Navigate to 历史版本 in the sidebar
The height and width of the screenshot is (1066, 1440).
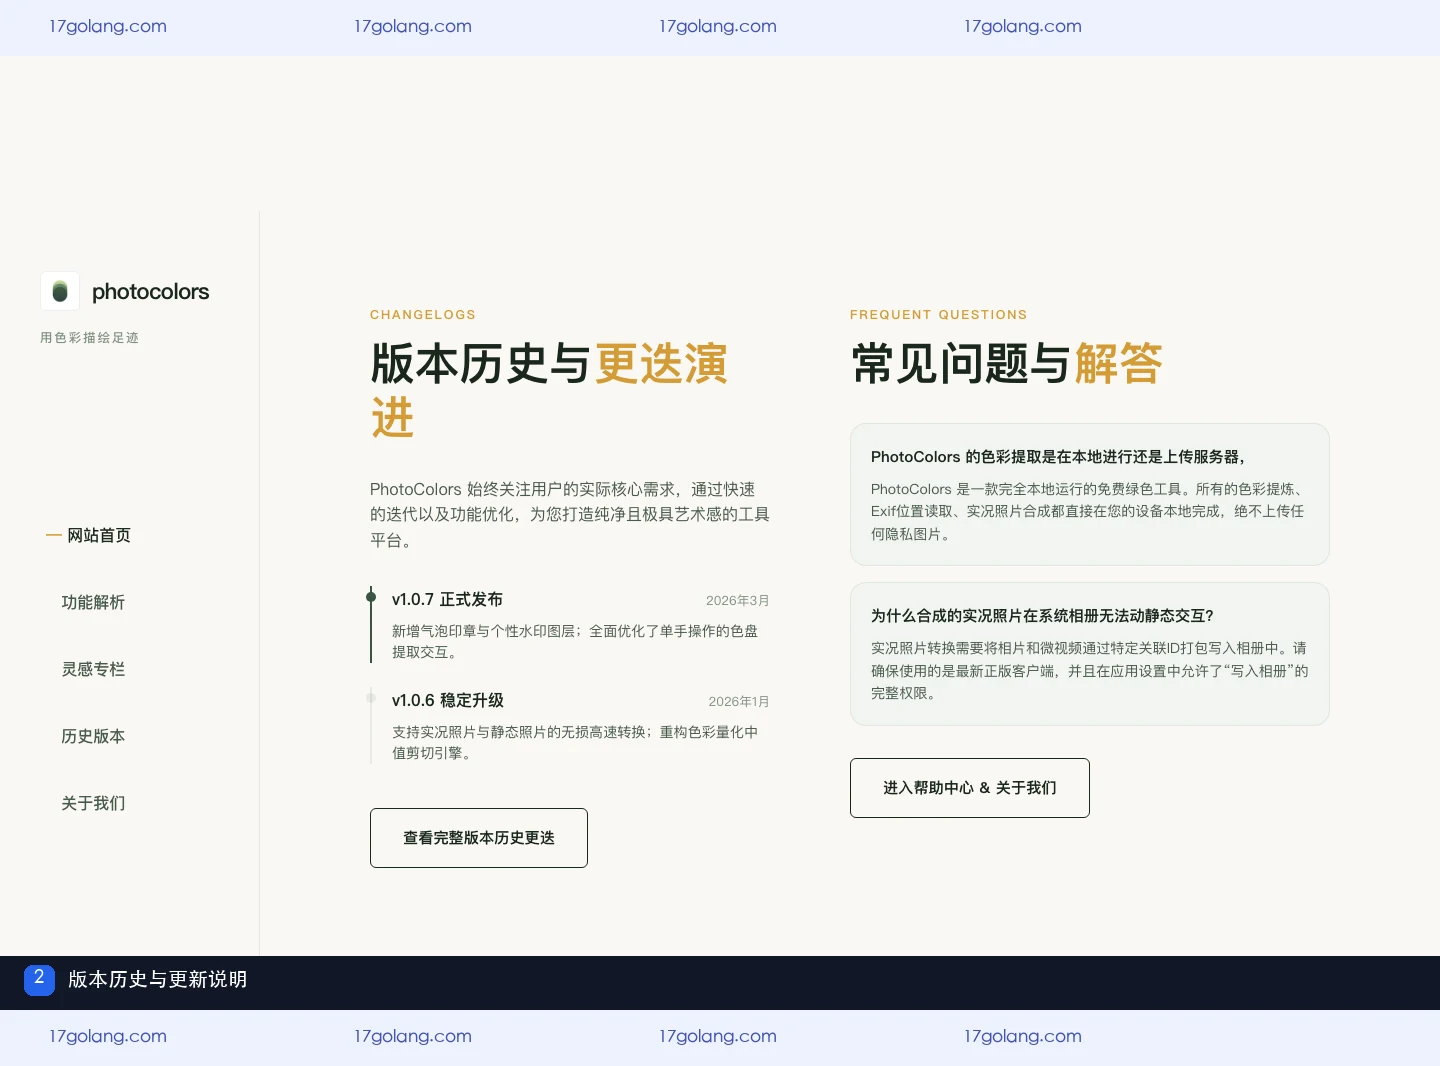[93, 736]
